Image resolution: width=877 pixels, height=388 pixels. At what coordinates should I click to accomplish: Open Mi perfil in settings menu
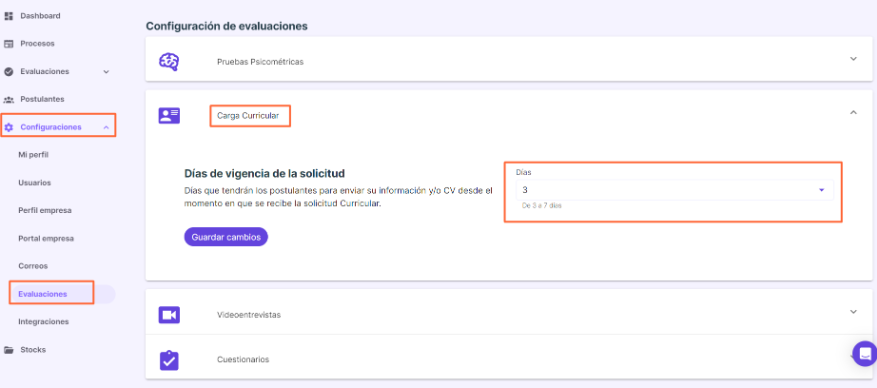(34, 154)
